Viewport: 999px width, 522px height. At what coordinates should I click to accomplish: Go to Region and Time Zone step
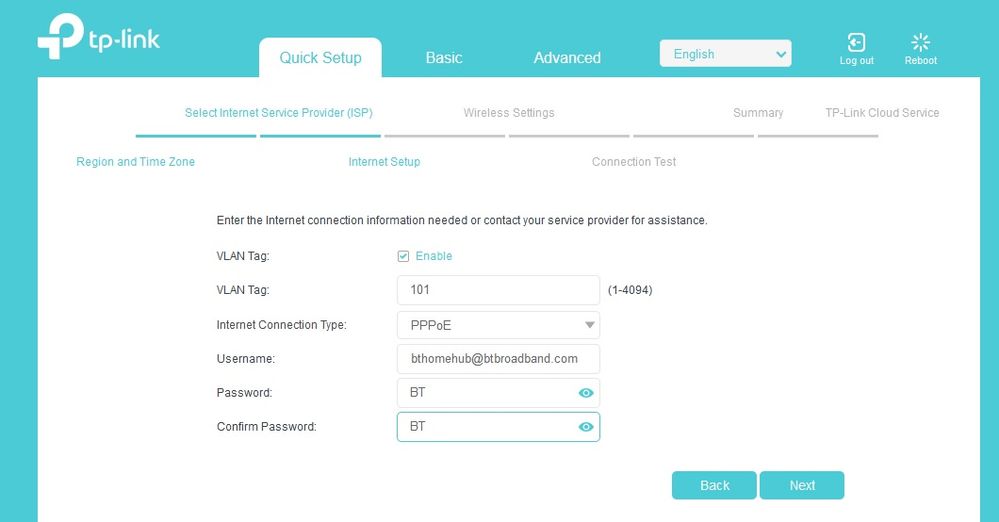[x=136, y=162]
